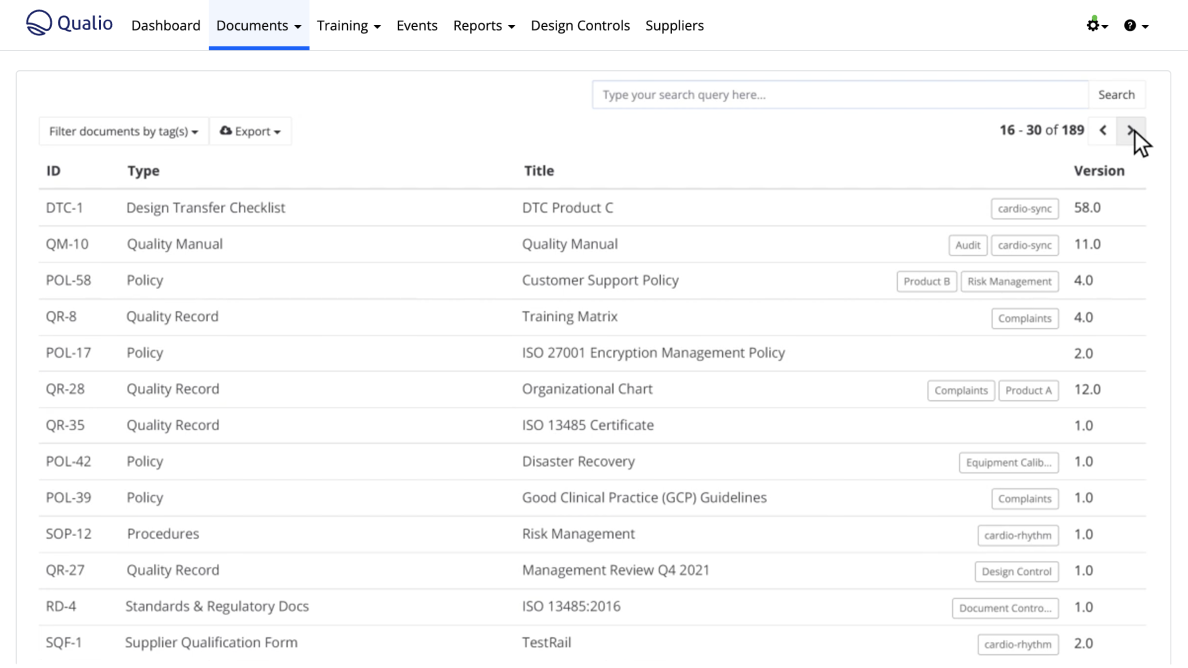
Task: Expand the Filter documents by tag(s) dropdown
Action: pyautogui.click(x=123, y=131)
